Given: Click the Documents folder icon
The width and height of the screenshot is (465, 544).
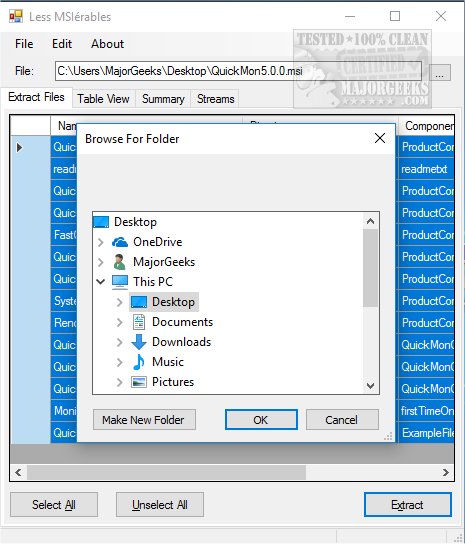Looking at the screenshot, I should tap(139, 322).
